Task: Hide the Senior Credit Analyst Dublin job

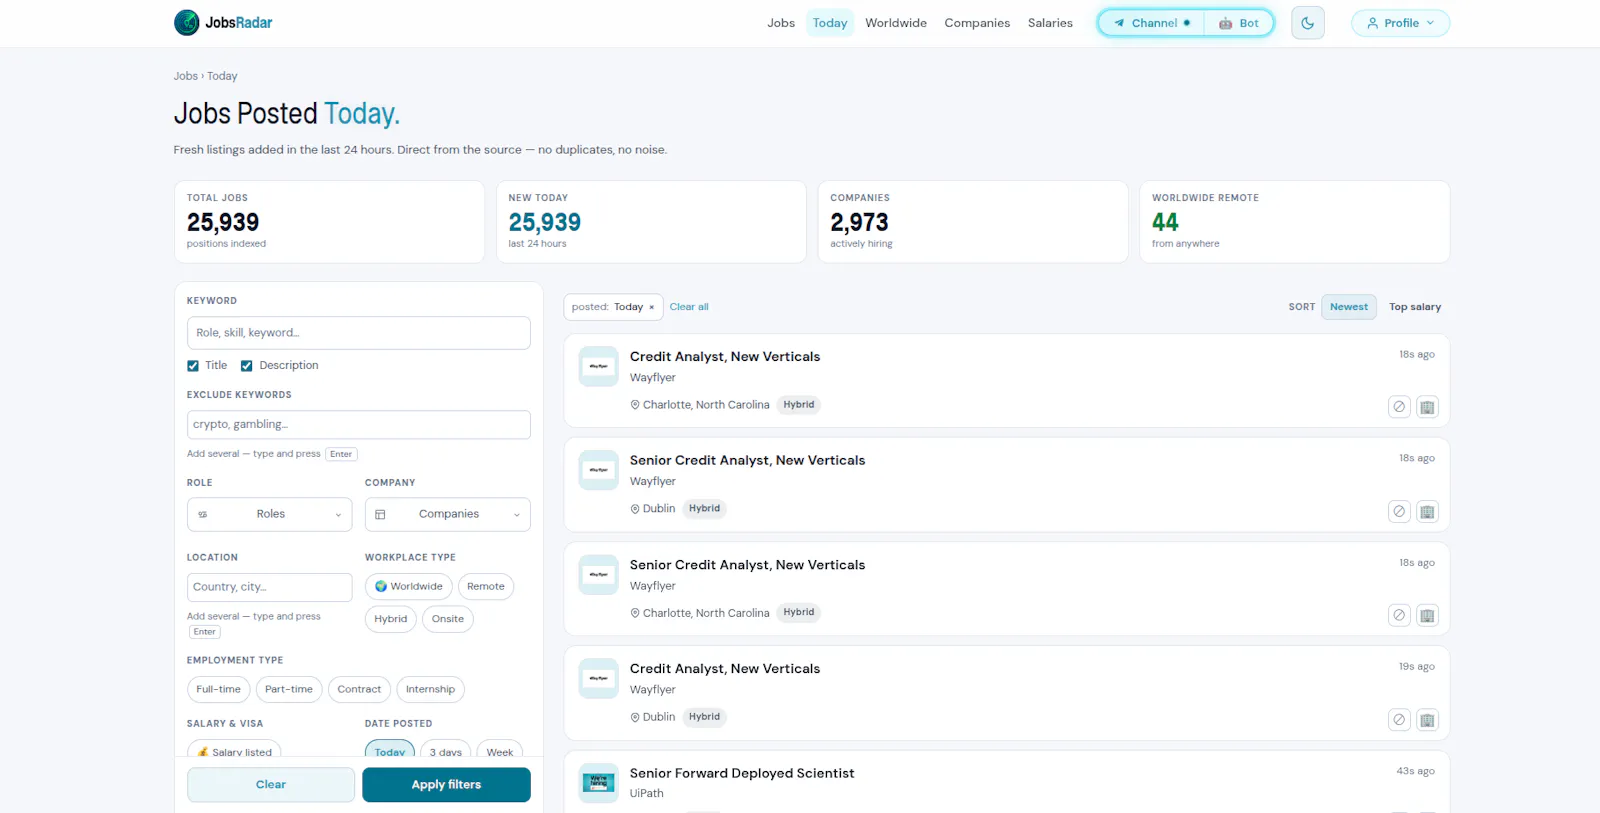Action: pyautogui.click(x=1399, y=512)
